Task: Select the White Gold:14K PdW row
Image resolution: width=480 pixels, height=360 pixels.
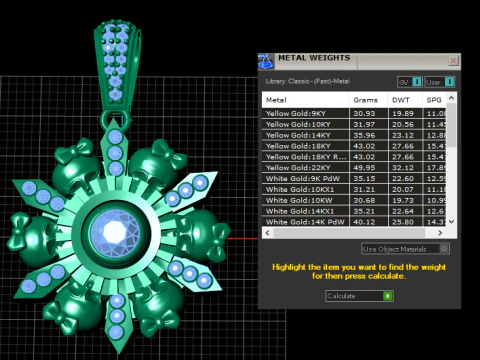Action: [354, 222]
